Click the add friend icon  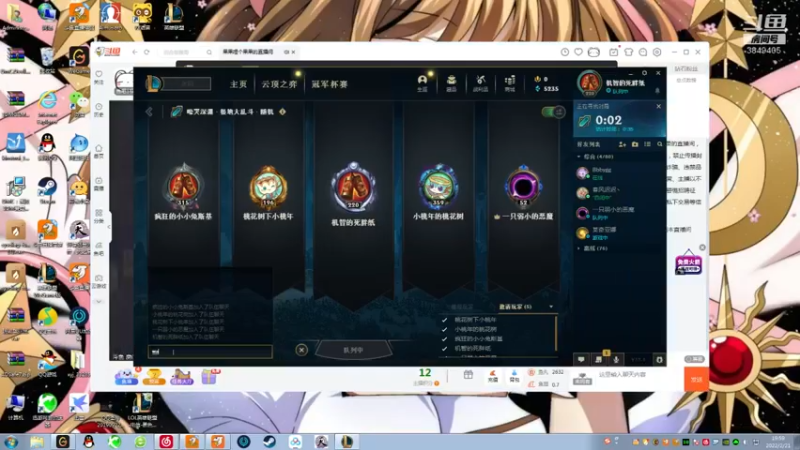(x=622, y=144)
